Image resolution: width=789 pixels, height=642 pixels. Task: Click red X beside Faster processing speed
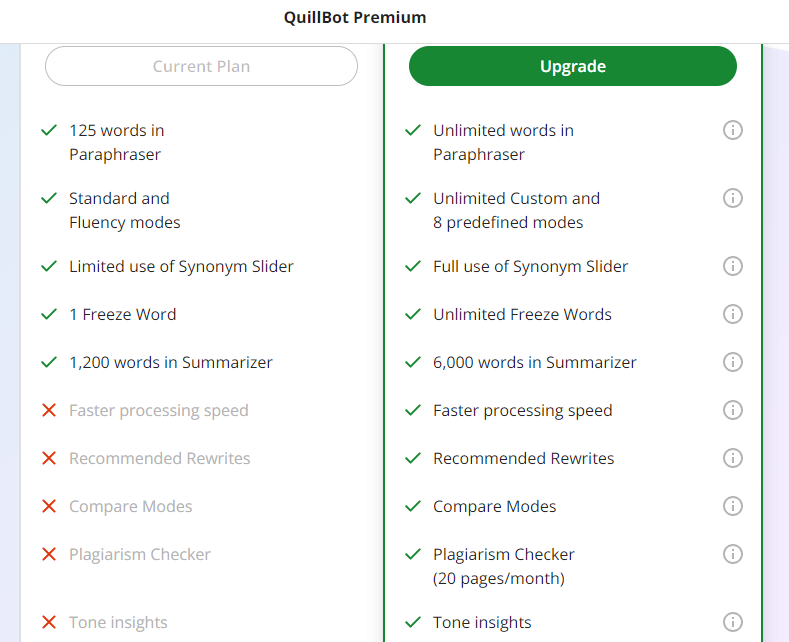point(49,411)
